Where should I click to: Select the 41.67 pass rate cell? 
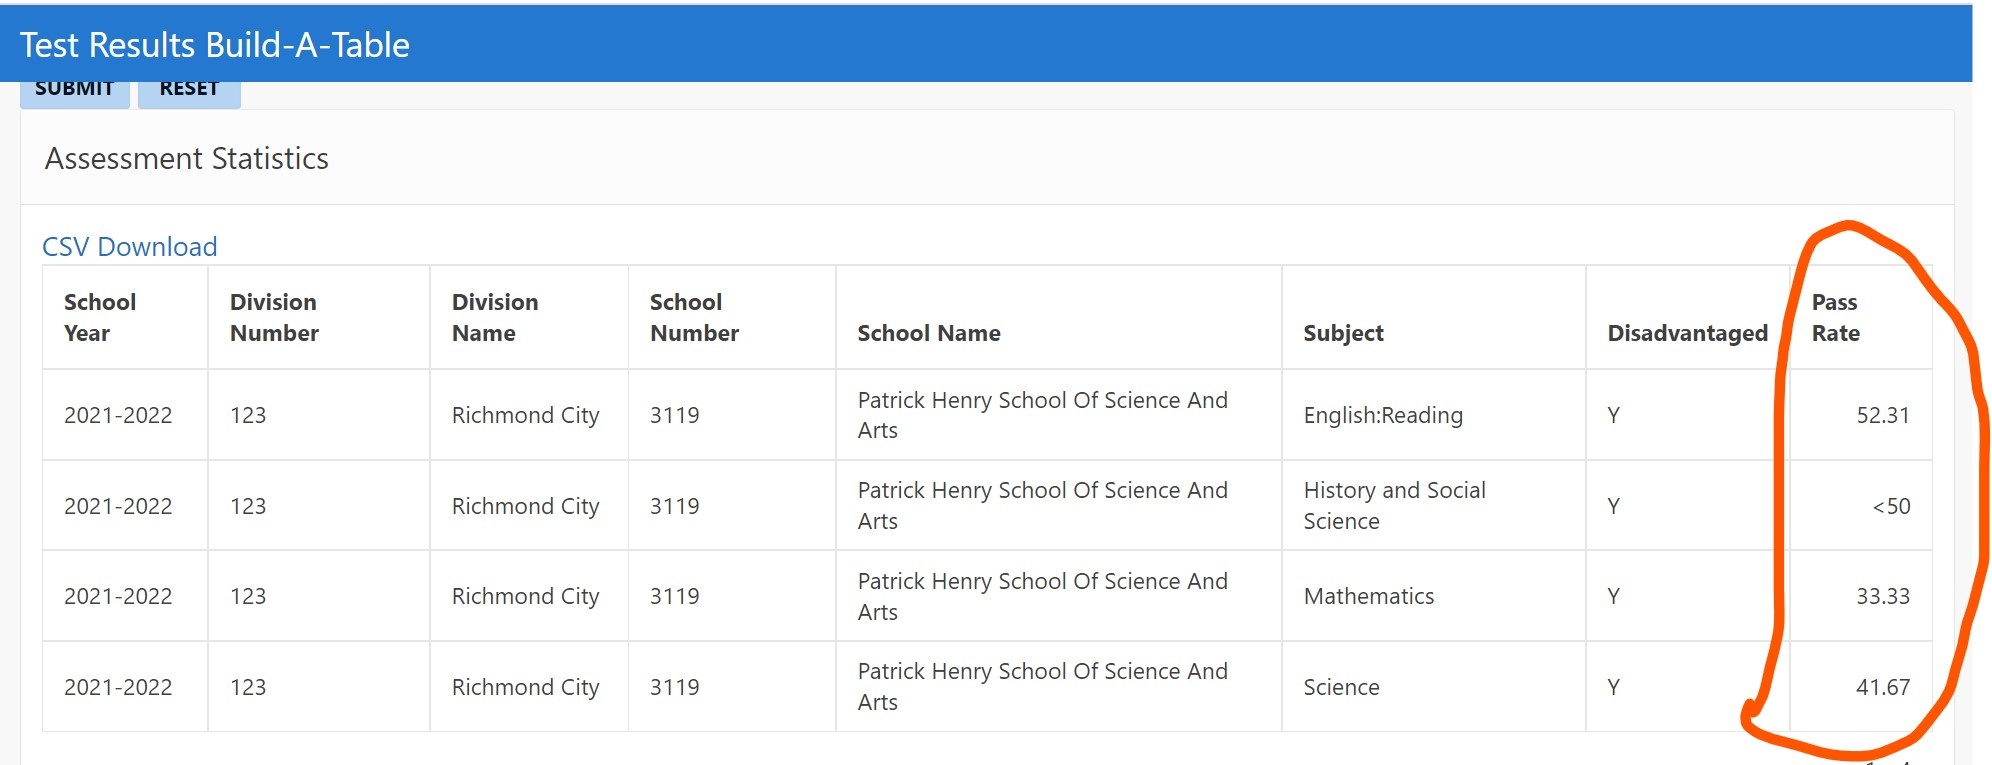point(1882,687)
